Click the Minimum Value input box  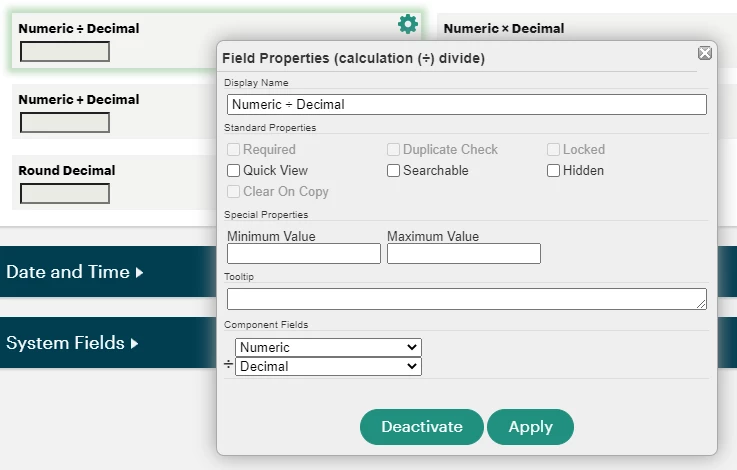[x=304, y=253]
